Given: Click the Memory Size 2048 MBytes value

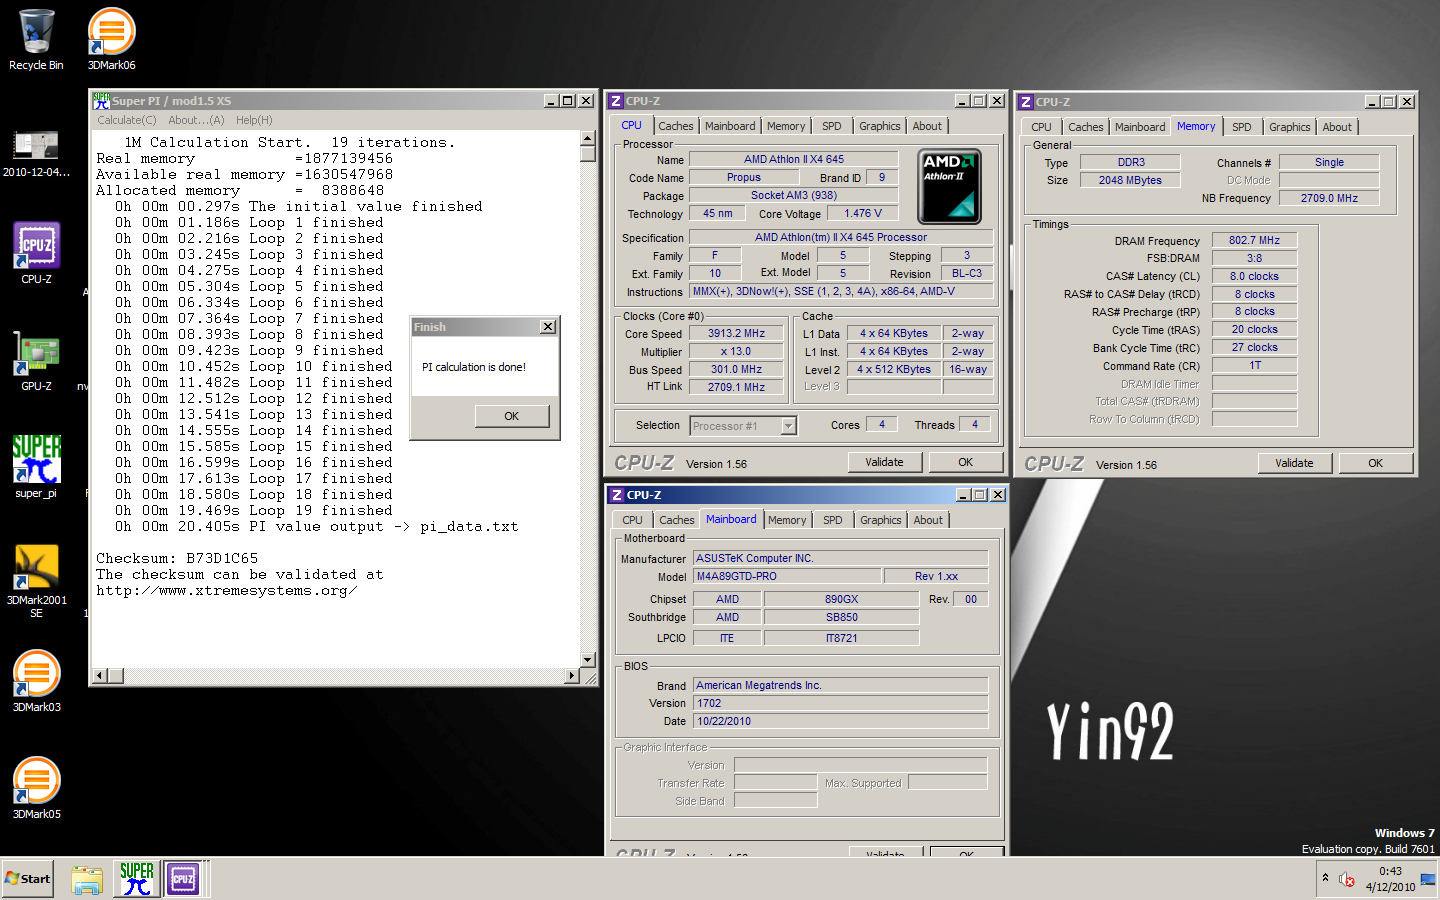Looking at the screenshot, I should (1130, 180).
